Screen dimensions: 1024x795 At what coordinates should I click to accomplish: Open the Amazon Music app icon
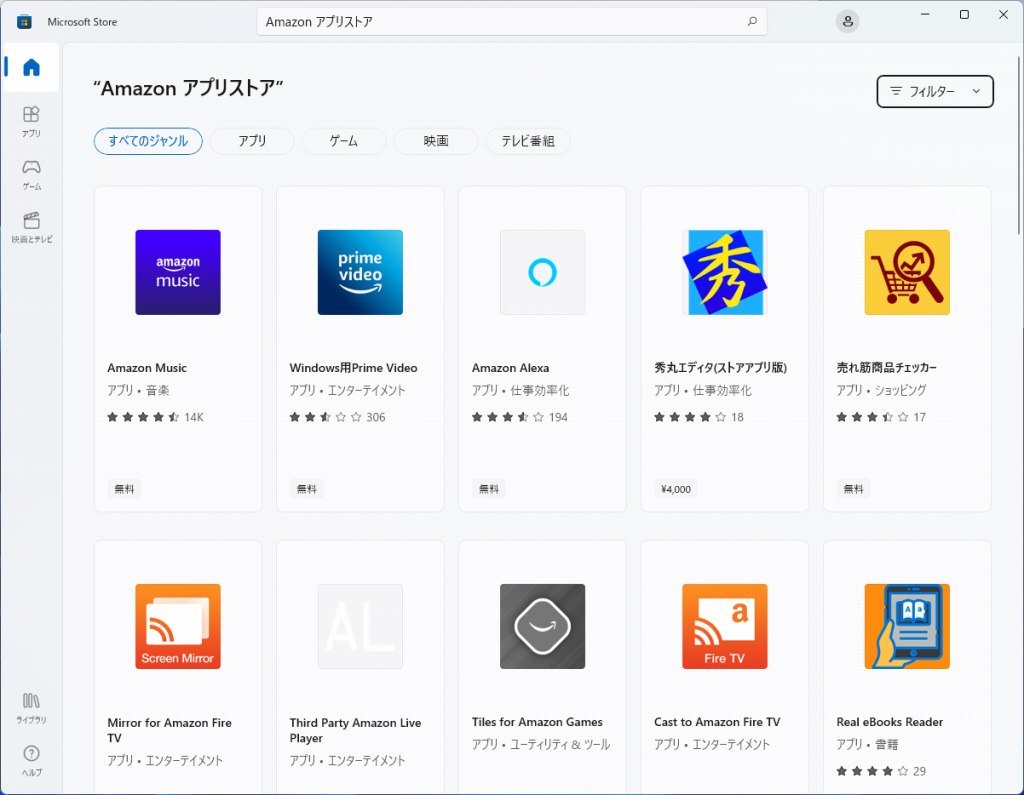tap(178, 272)
